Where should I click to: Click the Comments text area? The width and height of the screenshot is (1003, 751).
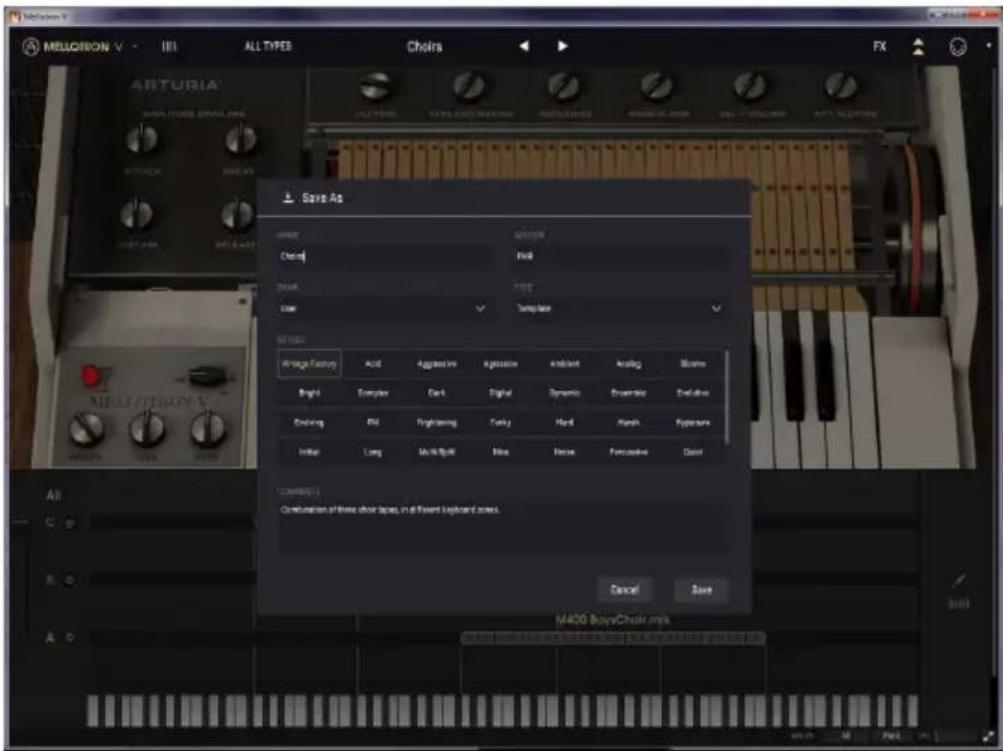pos(503,526)
